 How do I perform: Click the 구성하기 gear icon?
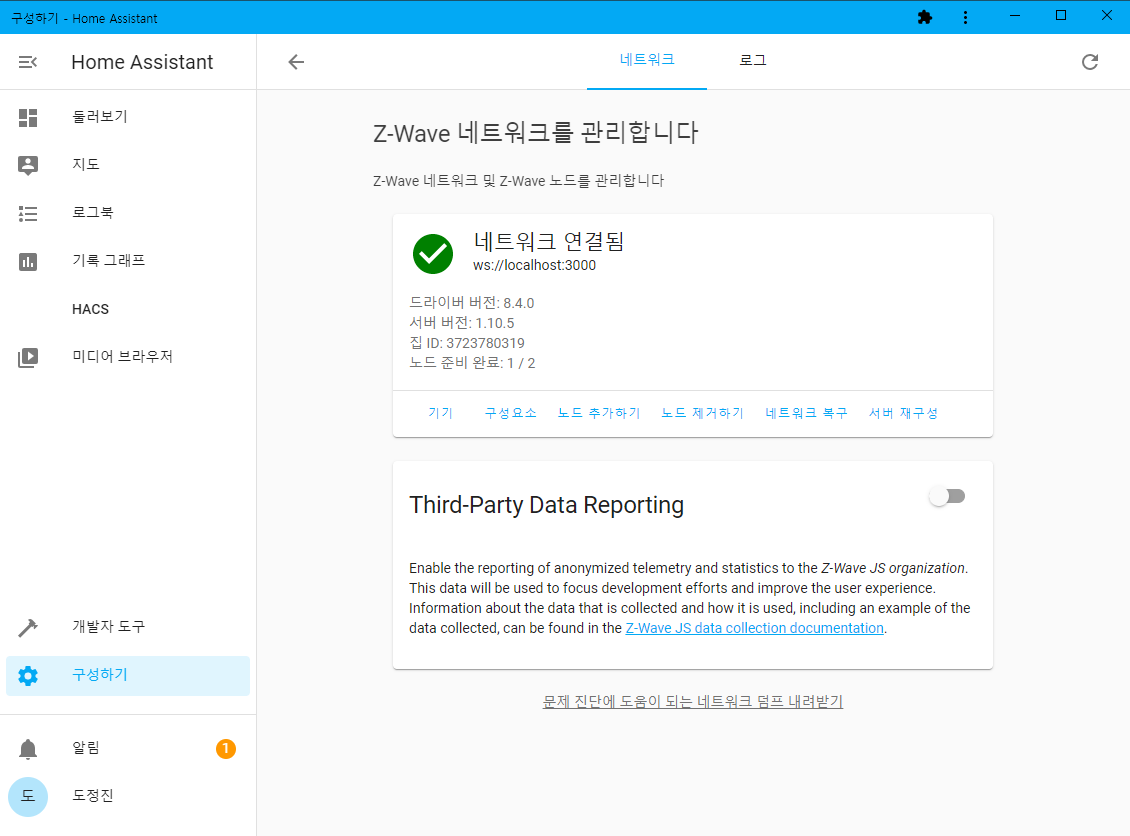(27, 676)
